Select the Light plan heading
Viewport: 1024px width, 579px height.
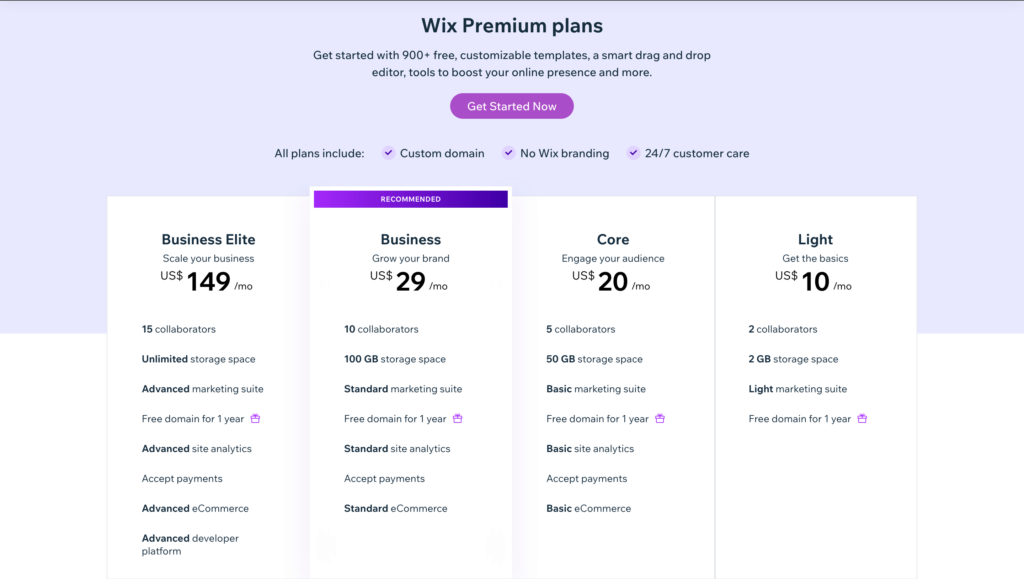[x=815, y=240]
